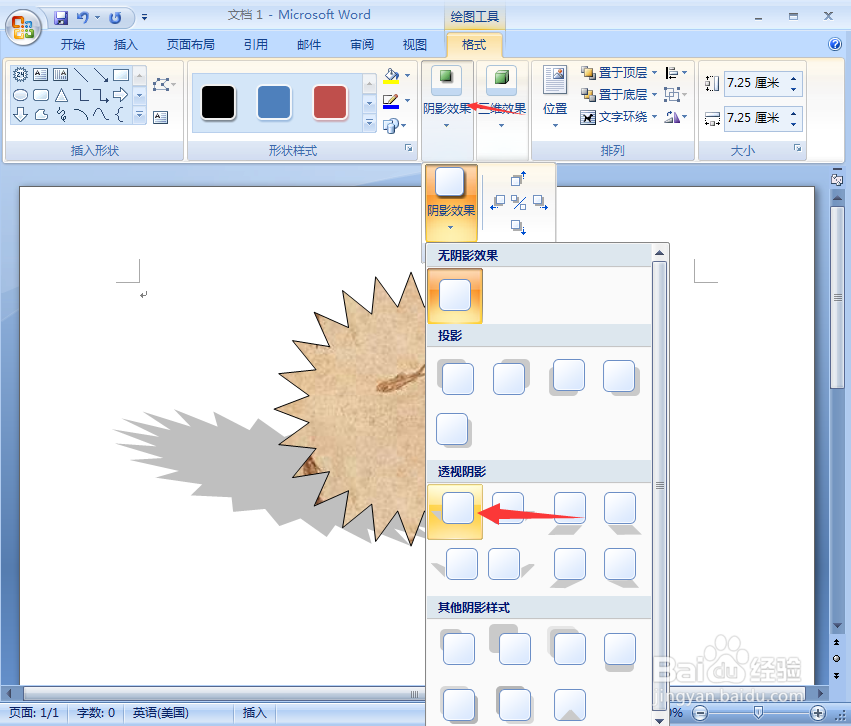The width and height of the screenshot is (851, 726).
Task: Click the zoom slider handle
Action: tap(759, 712)
